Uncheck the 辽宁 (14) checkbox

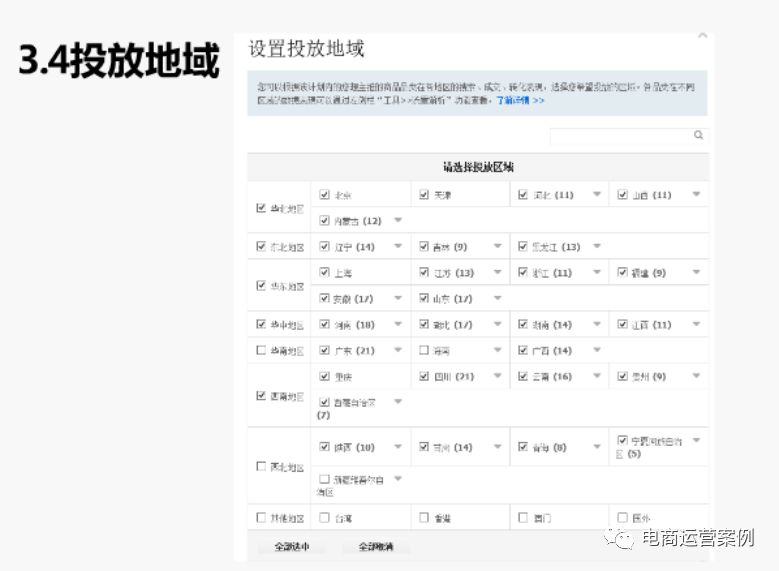tap(324, 246)
